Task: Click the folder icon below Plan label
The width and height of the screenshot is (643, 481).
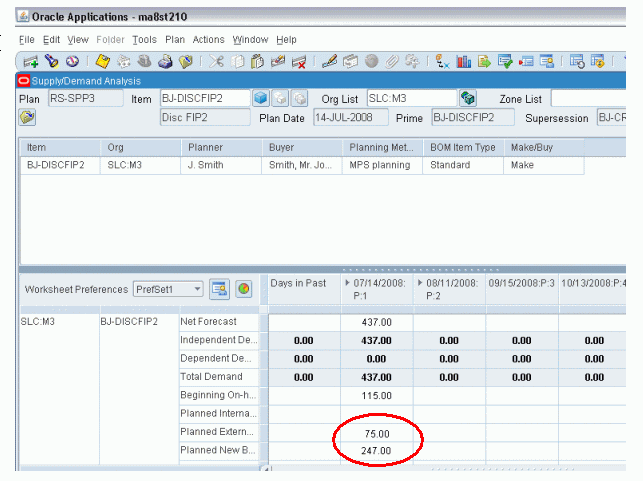Action: coord(27,117)
